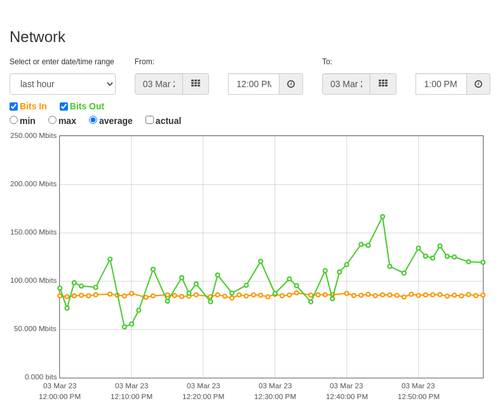The image size is (500, 403).
Task: Open the From time clock picker icon
Action: (291, 84)
